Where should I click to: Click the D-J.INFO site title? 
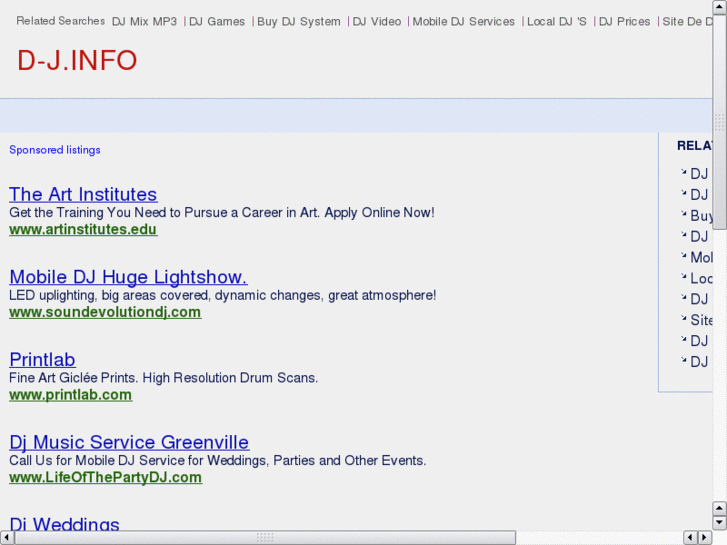(77, 60)
